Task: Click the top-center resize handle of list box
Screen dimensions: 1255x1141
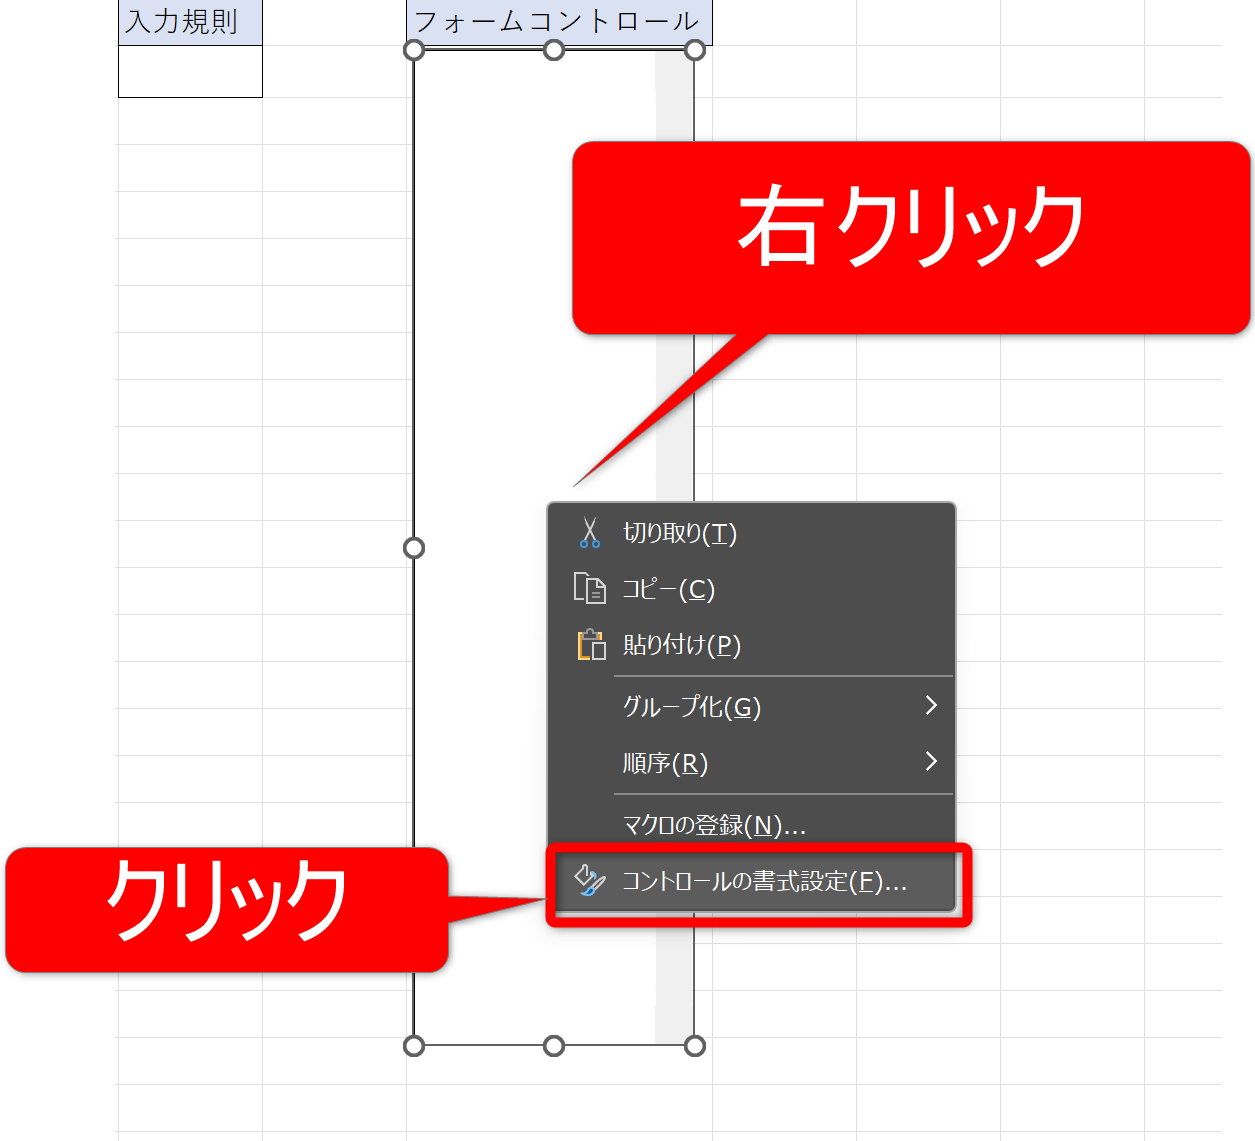Action: pyautogui.click(x=554, y=50)
